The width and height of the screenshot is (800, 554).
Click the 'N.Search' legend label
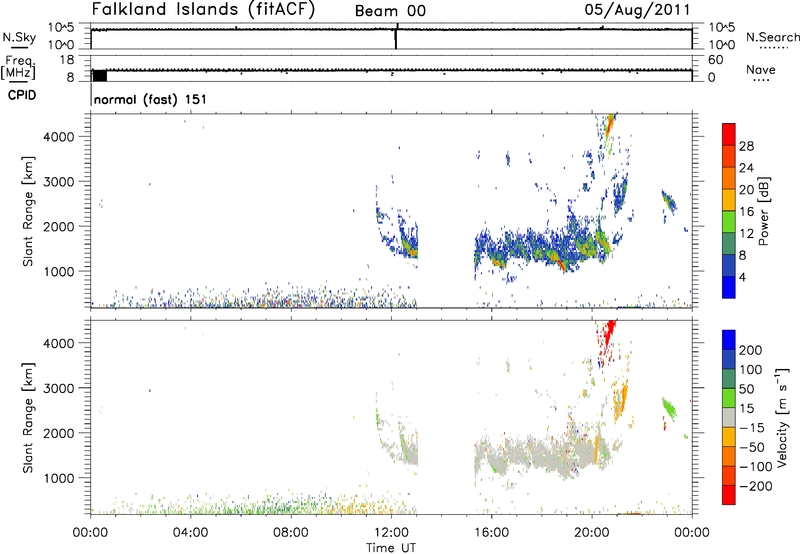point(773,37)
